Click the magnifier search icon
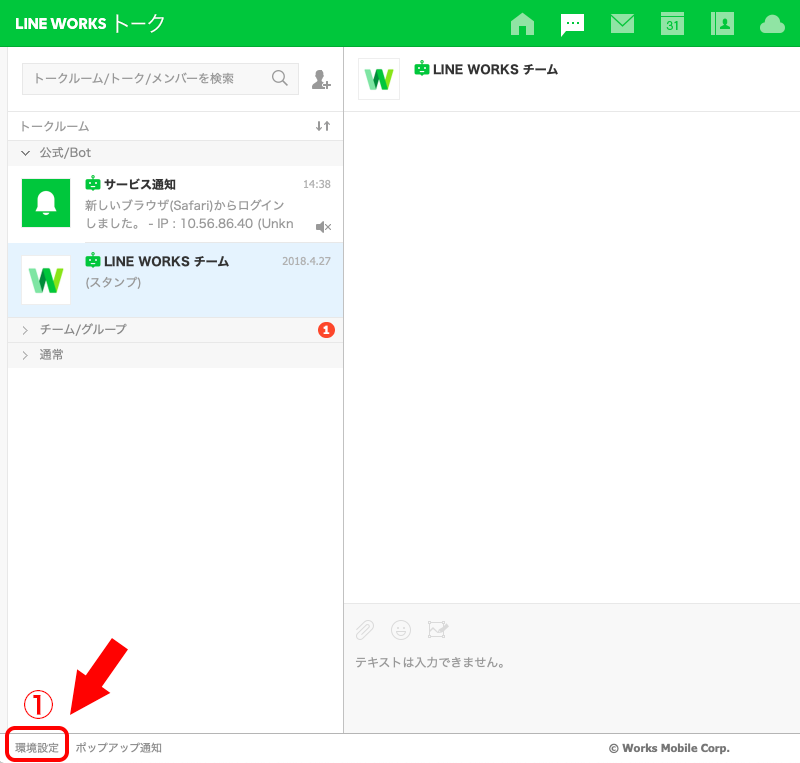Image resolution: width=800 pixels, height=763 pixels. pos(280,78)
